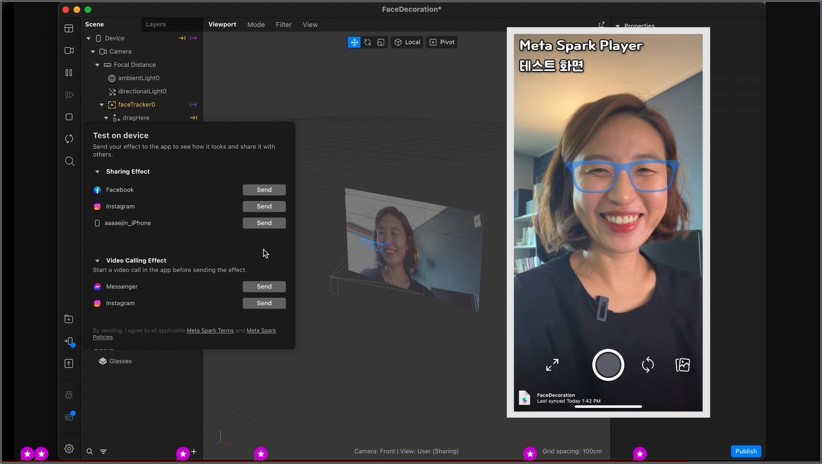Open the gallery icon in the player
This screenshot has height=464, width=822.
(x=683, y=365)
